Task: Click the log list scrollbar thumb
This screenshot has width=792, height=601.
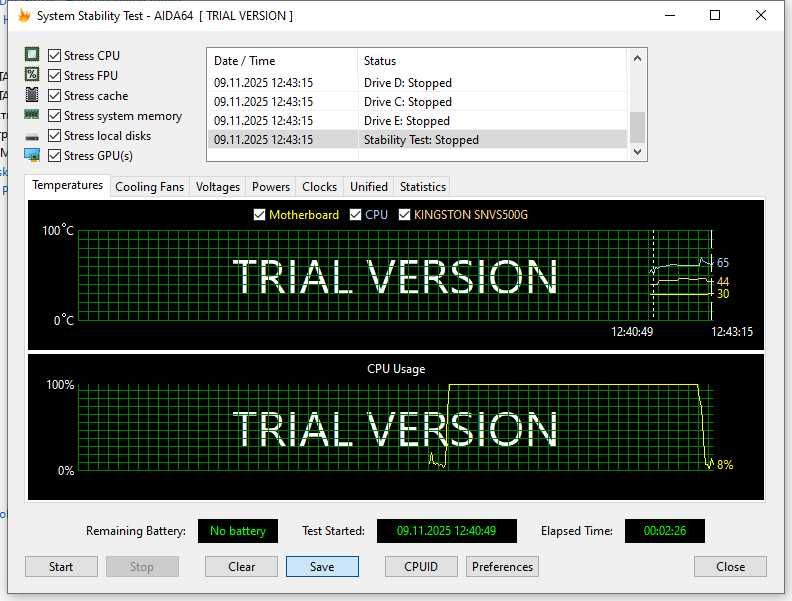Action: point(637,127)
